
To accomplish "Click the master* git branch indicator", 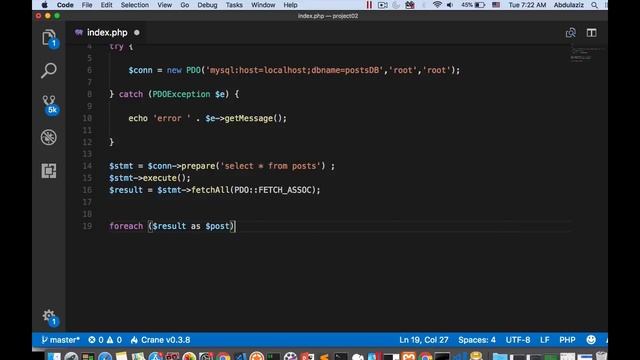I will (x=60, y=340).
